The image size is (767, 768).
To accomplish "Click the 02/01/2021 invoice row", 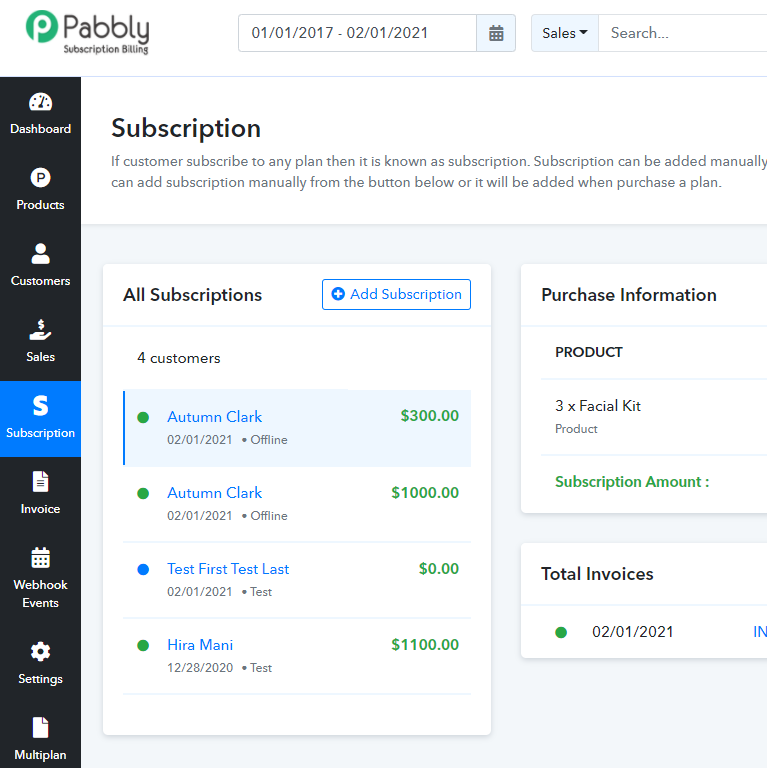I will coord(632,632).
